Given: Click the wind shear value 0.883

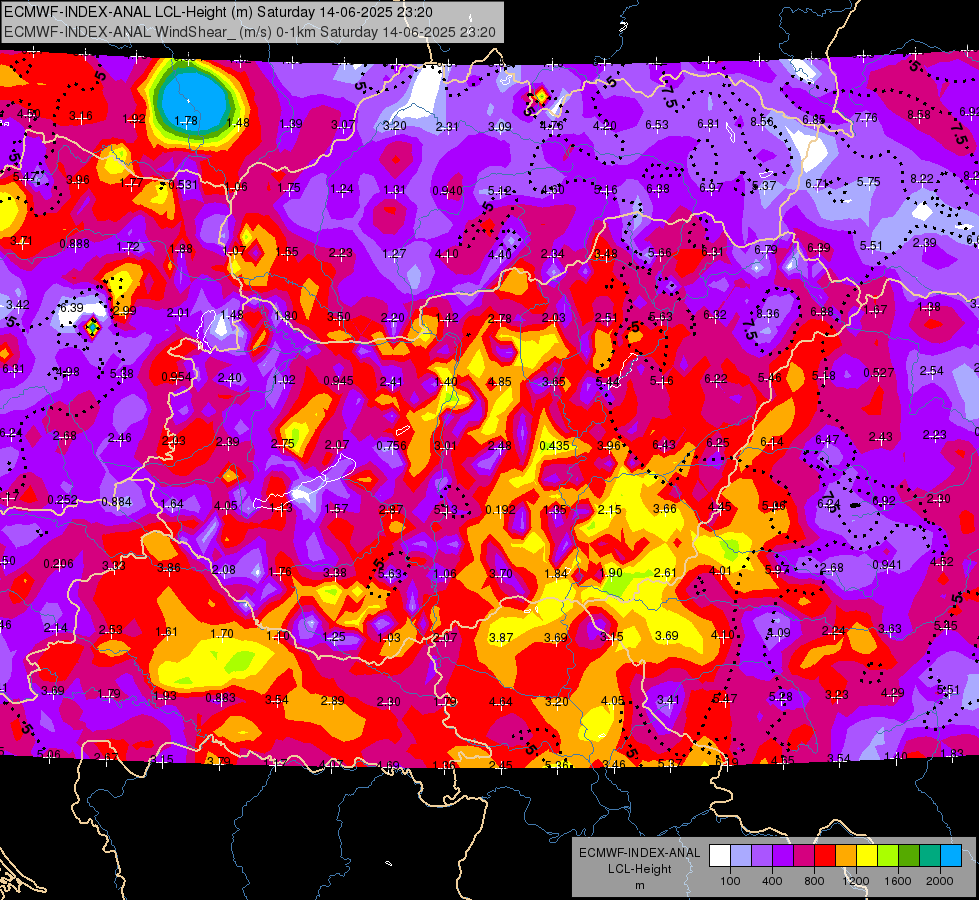Looking at the screenshot, I should click(x=220, y=698).
